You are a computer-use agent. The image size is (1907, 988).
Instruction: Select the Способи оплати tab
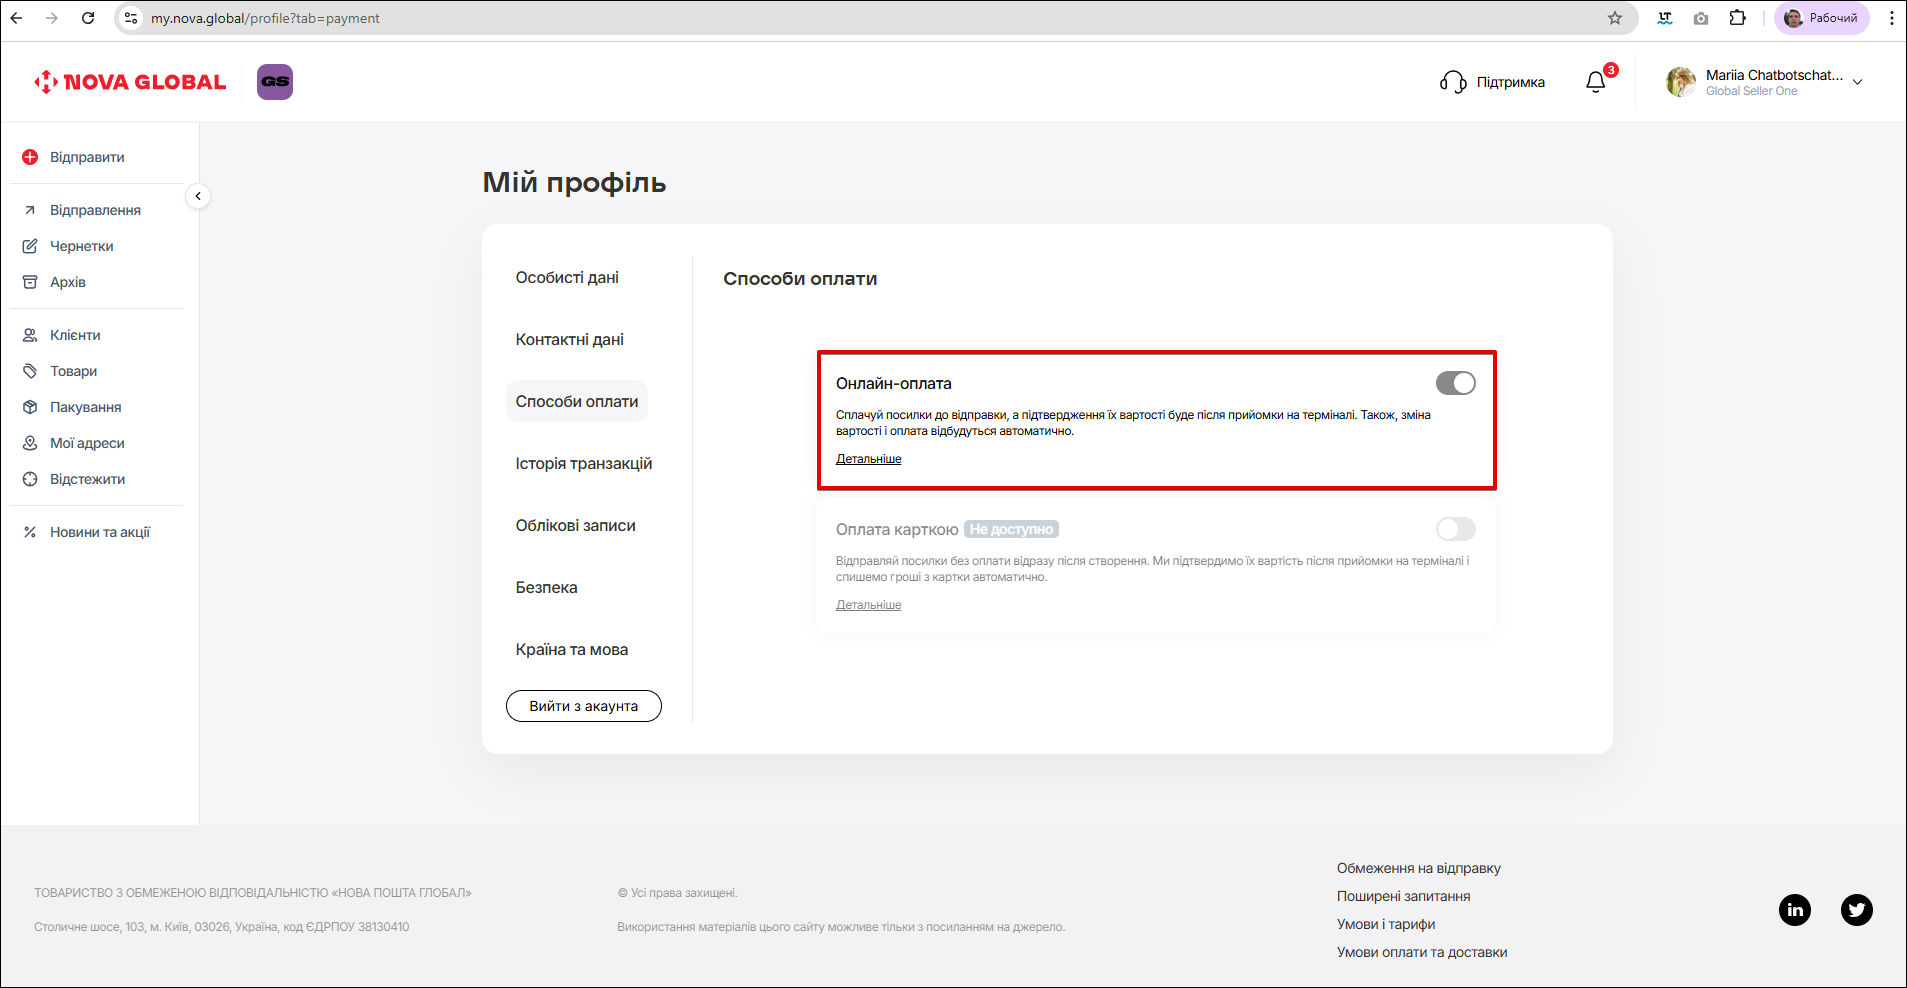tap(577, 401)
